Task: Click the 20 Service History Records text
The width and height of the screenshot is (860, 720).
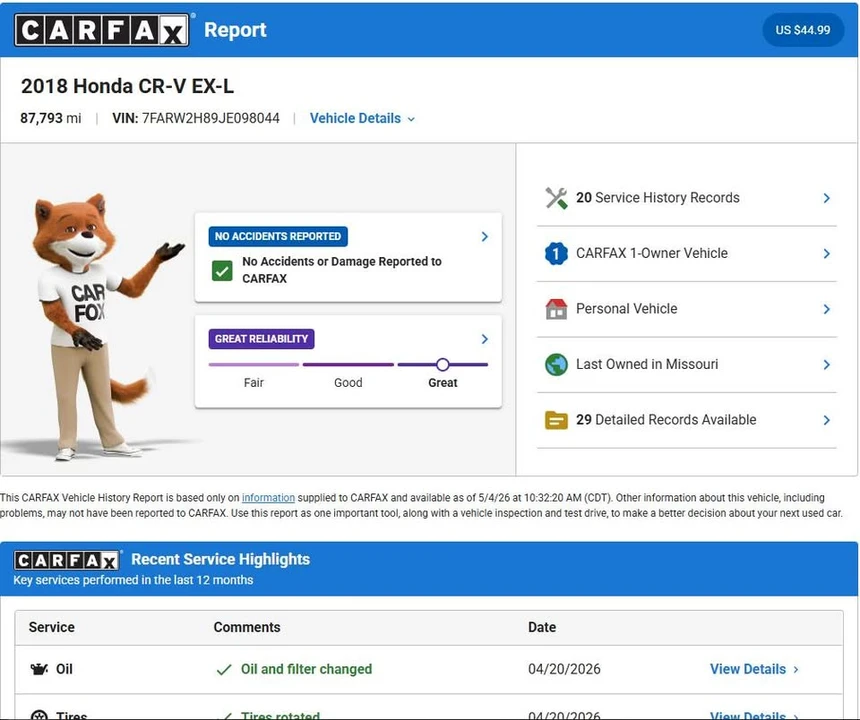Action: point(658,198)
